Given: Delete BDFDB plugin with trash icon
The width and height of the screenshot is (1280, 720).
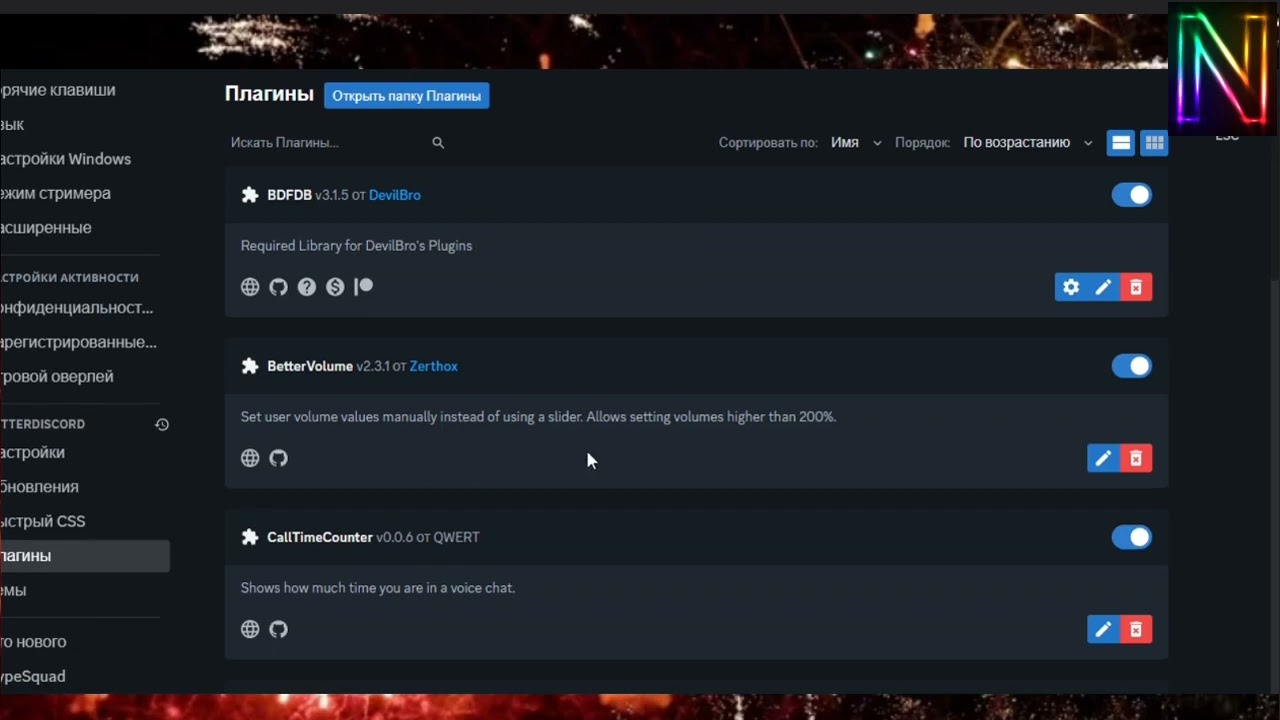Looking at the screenshot, I should 1136,287.
